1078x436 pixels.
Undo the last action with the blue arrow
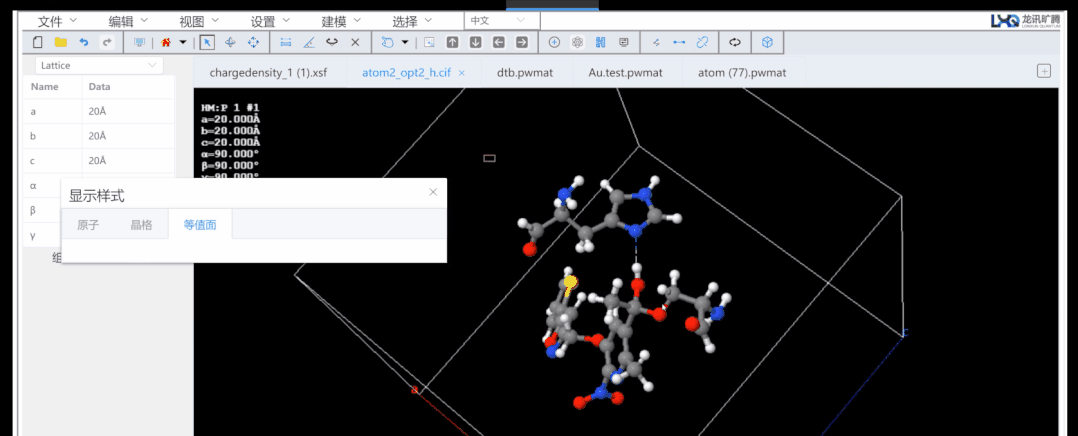tap(83, 43)
